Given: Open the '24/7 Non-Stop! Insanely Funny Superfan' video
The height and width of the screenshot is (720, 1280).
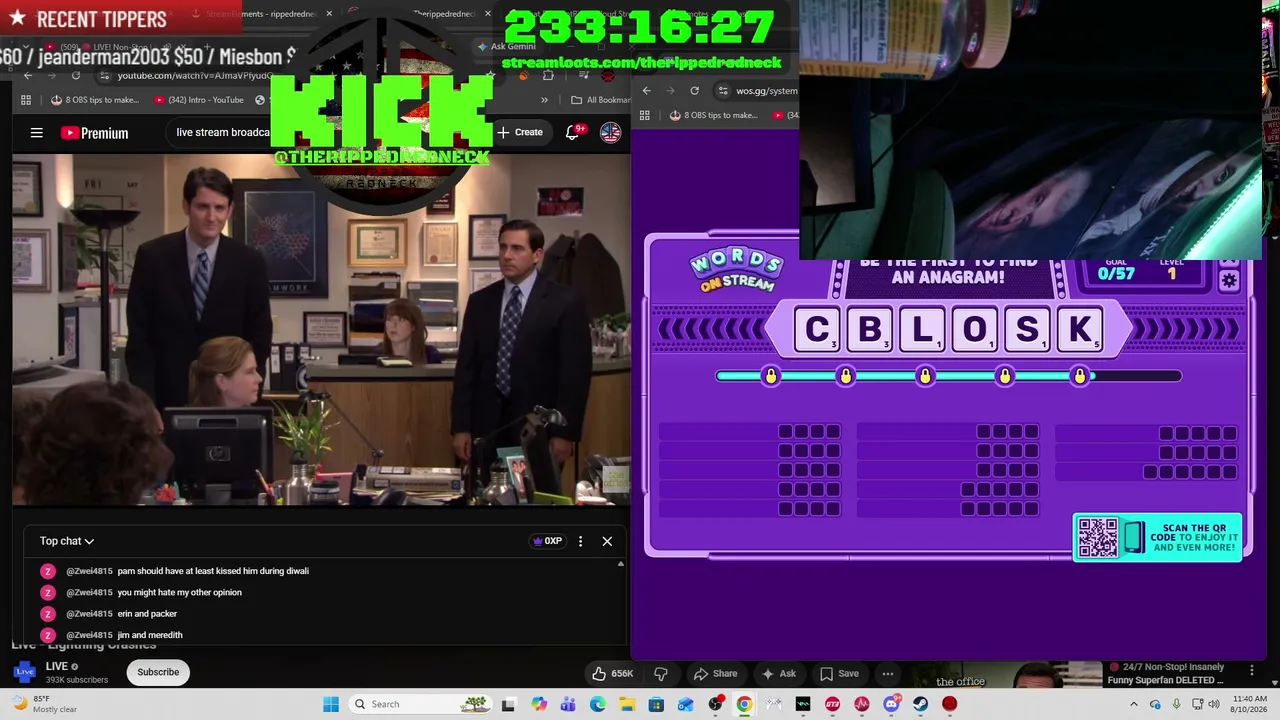Looking at the screenshot, I should [x=1172, y=674].
